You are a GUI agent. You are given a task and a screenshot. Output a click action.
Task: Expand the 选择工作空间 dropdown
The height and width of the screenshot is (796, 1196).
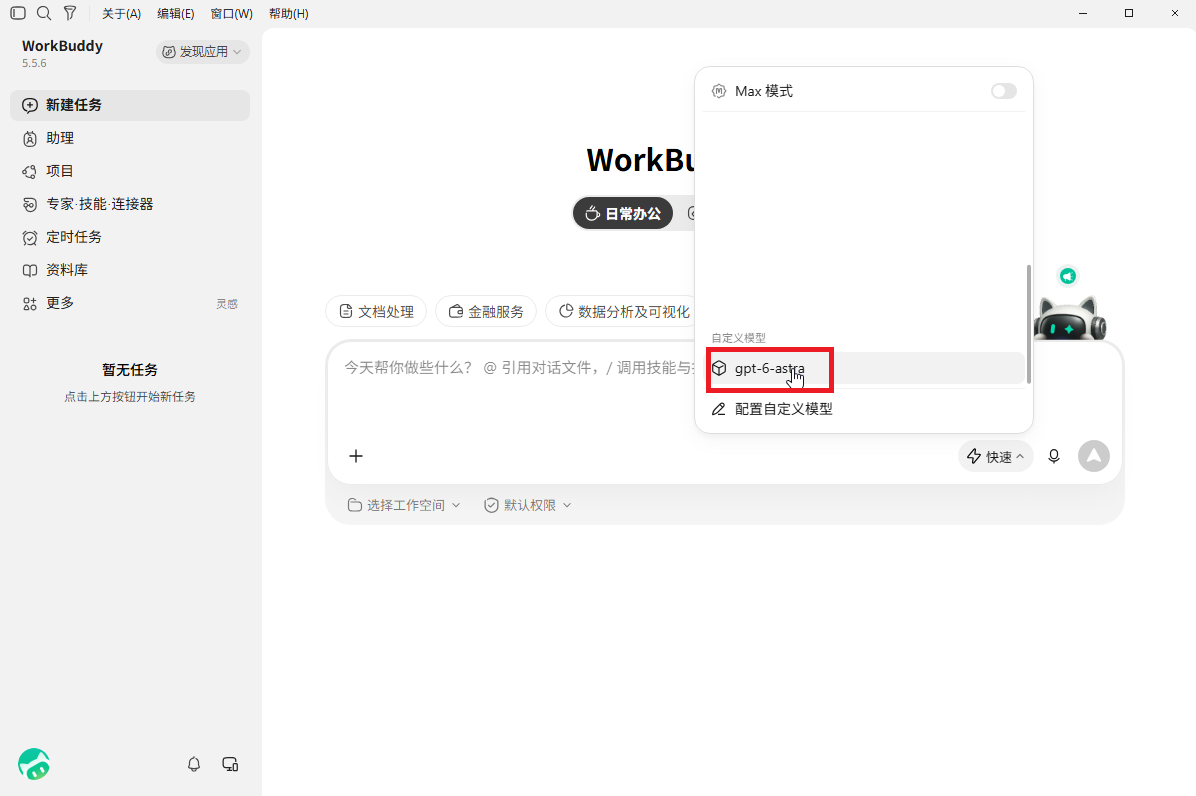point(404,505)
